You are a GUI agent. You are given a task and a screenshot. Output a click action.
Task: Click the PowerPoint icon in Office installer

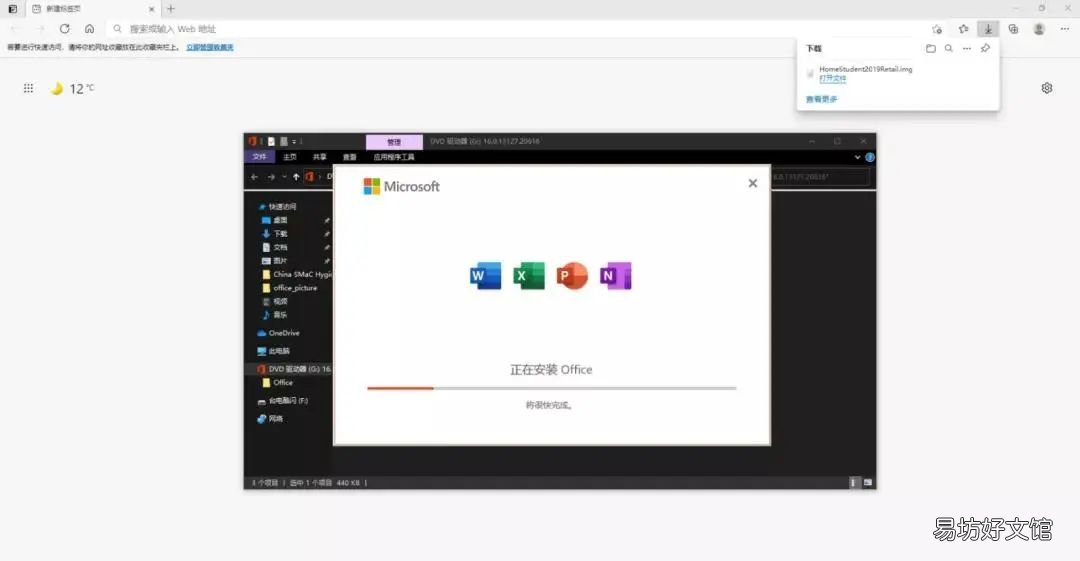572,276
